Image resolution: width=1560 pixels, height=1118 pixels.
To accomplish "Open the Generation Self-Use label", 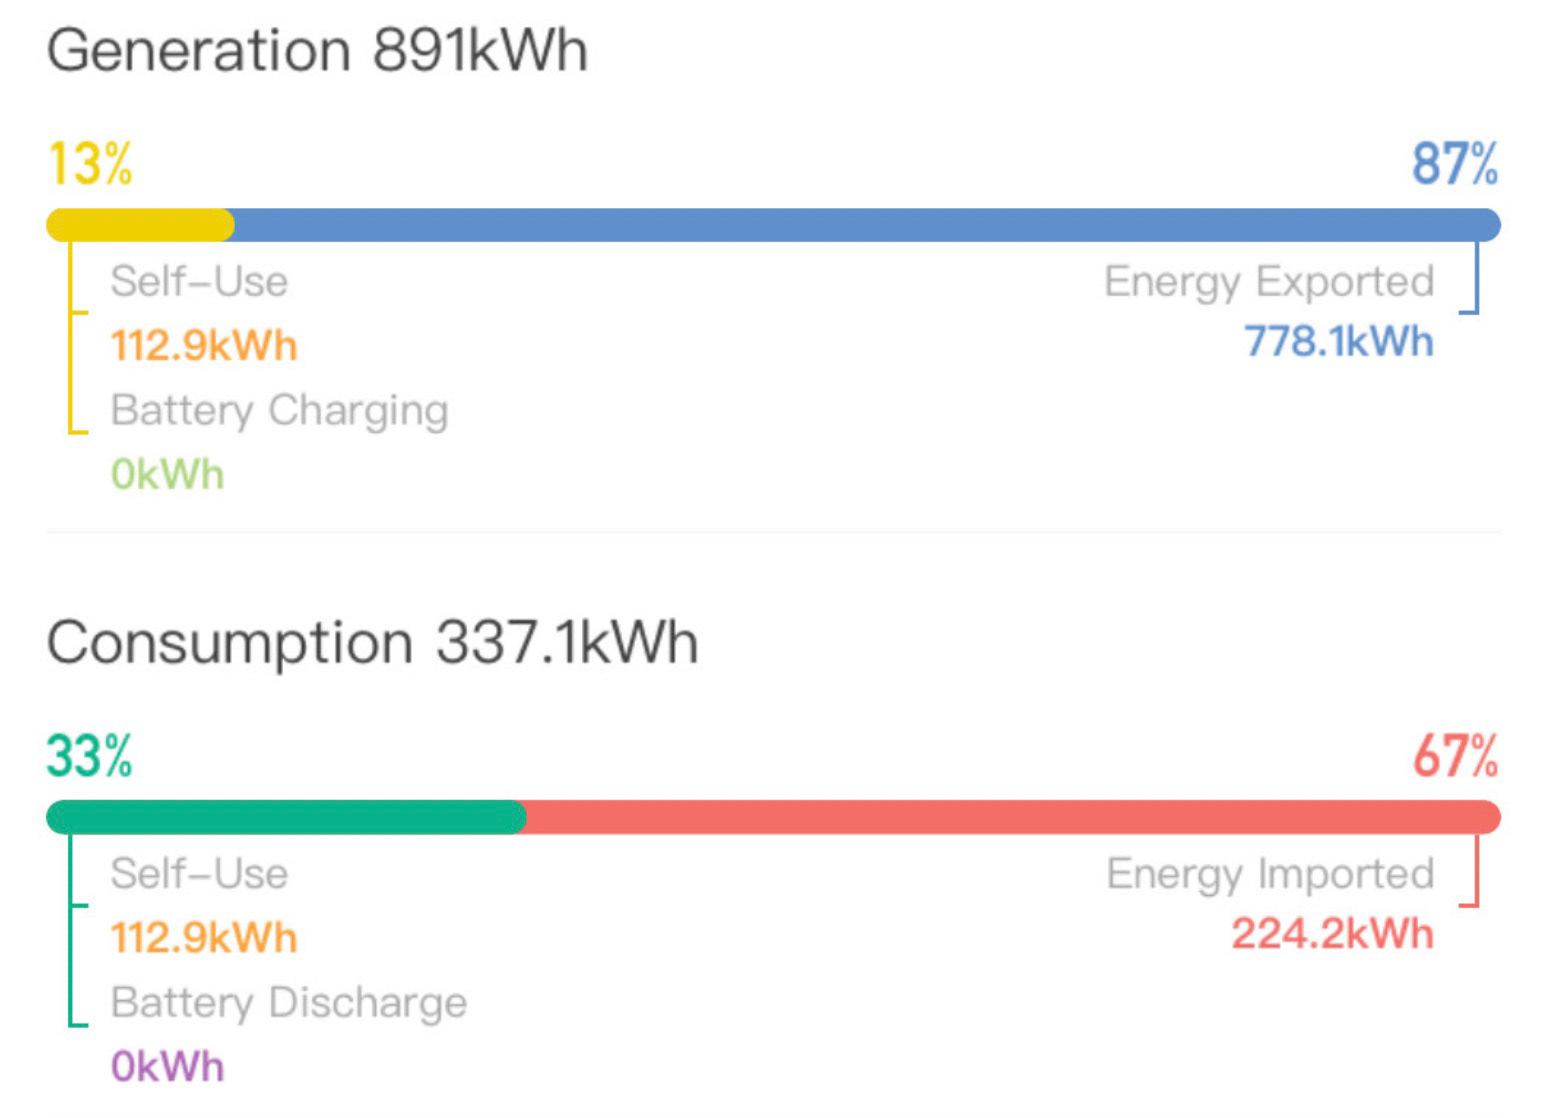I will pyautogui.click(x=199, y=281).
